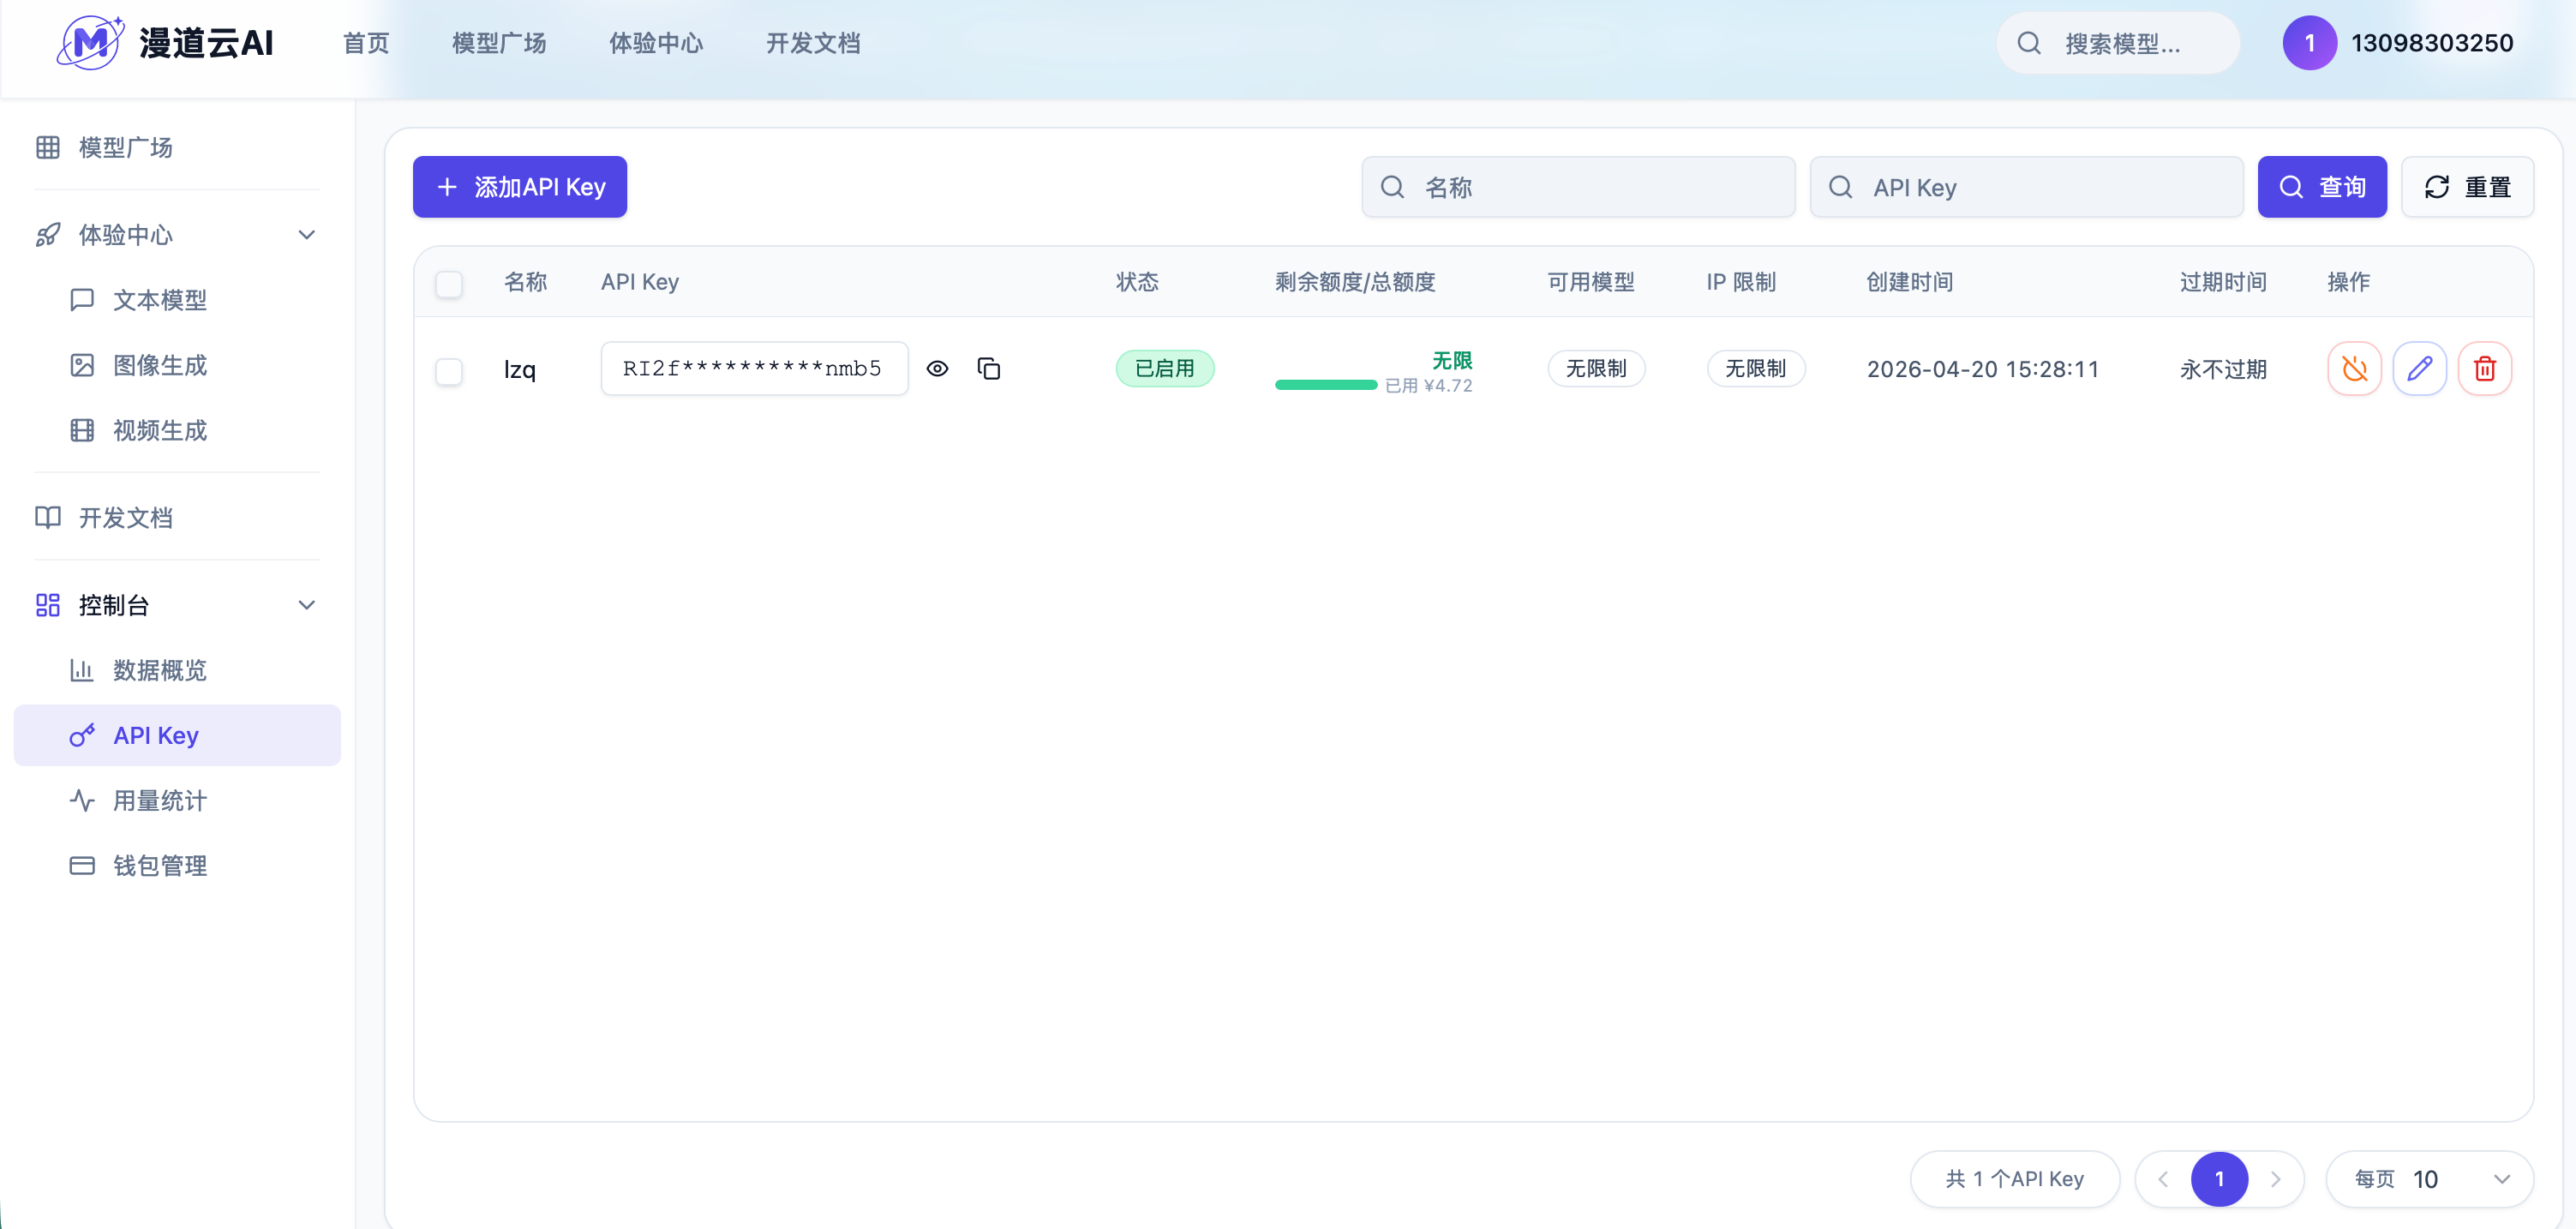Click the pulse icon for 用量统计
The height and width of the screenshot is (1229, 2576).
point(82,800)
